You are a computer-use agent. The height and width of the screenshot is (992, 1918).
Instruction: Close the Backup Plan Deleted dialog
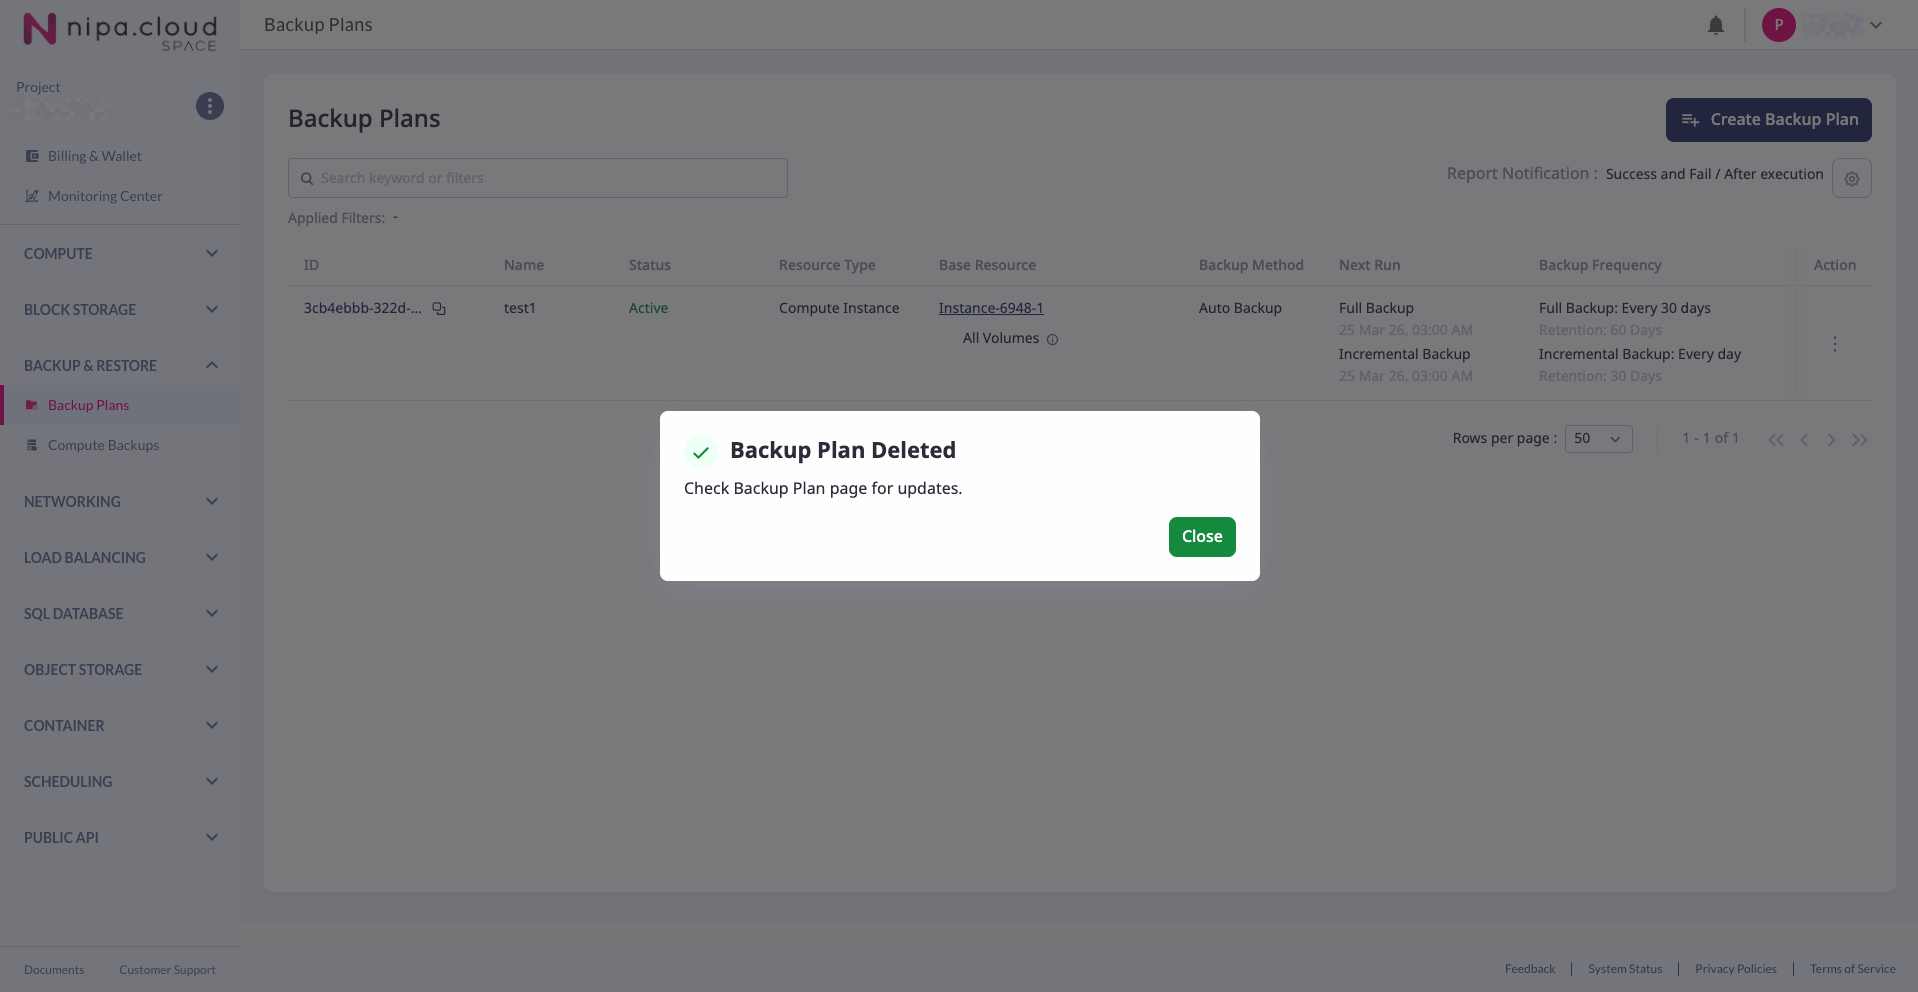point(1201,537)
